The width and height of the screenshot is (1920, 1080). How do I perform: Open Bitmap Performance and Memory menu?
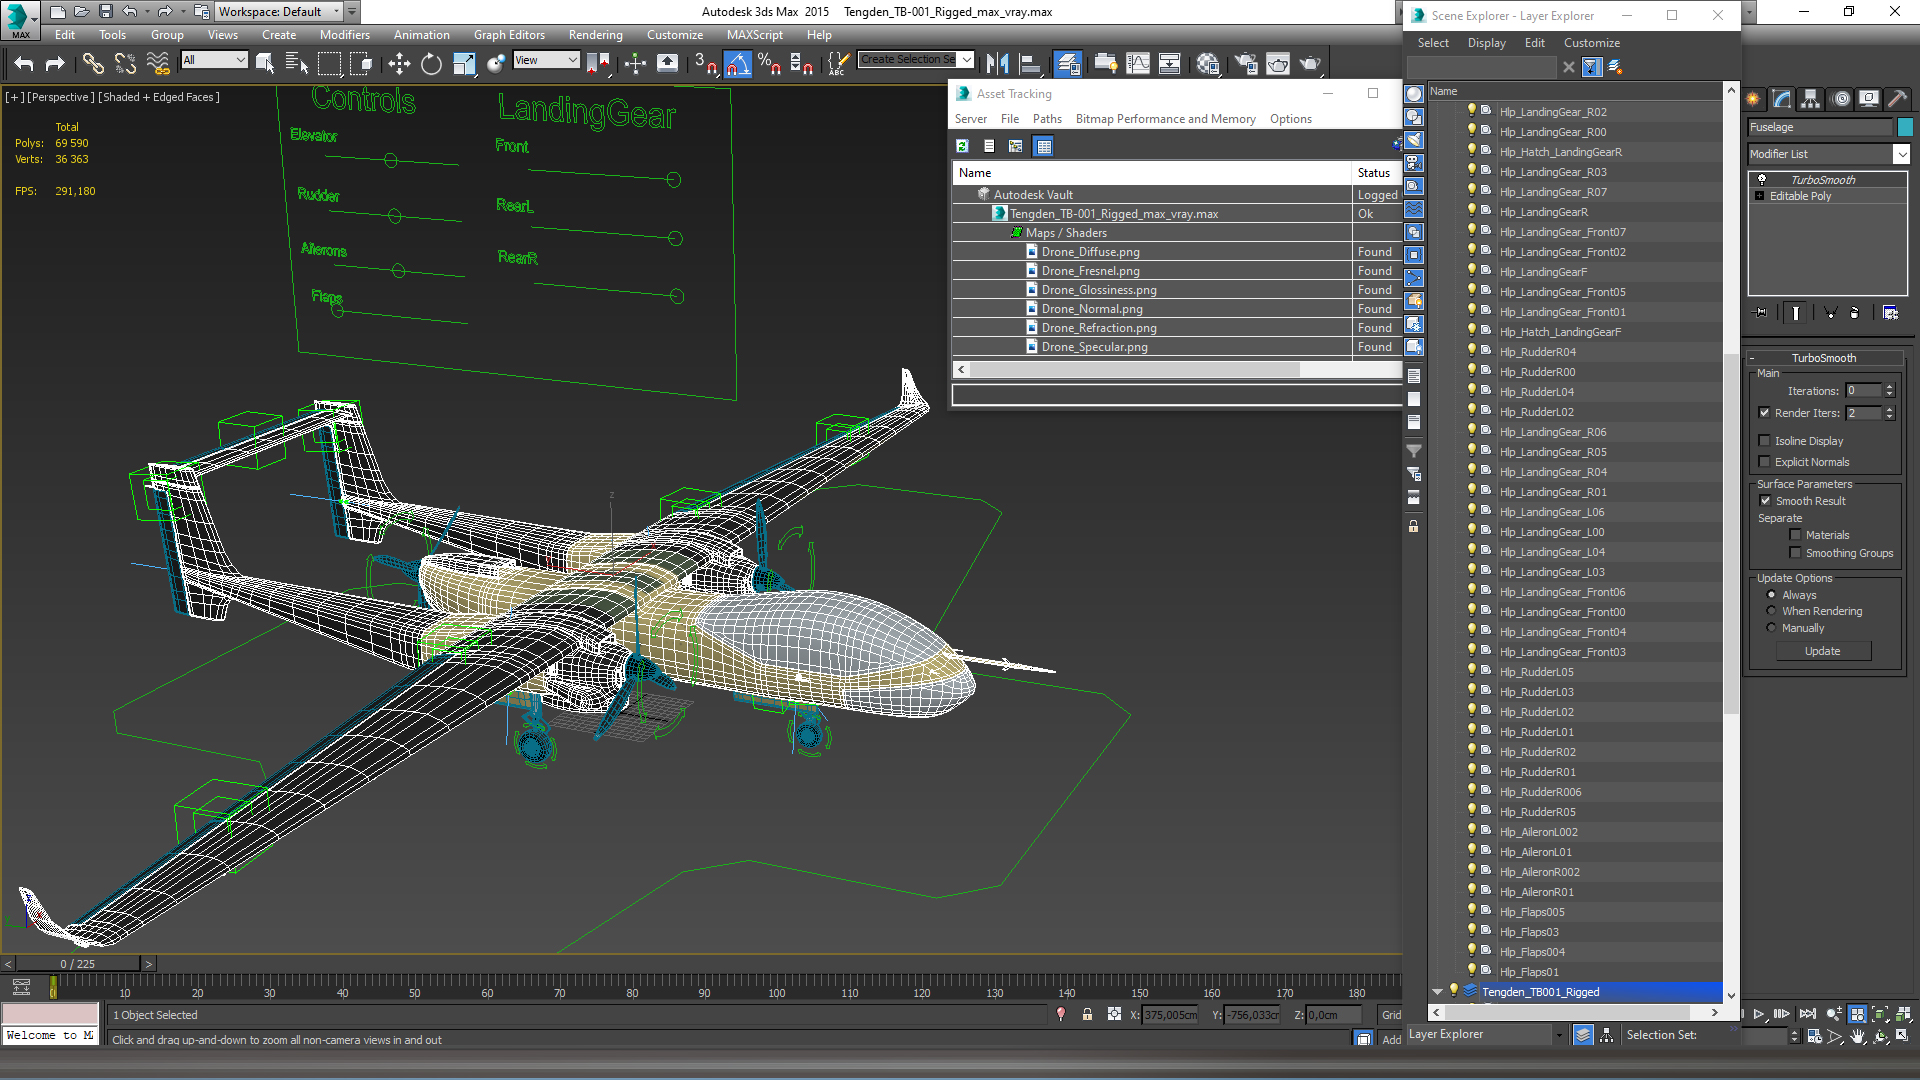point(1165,119)
